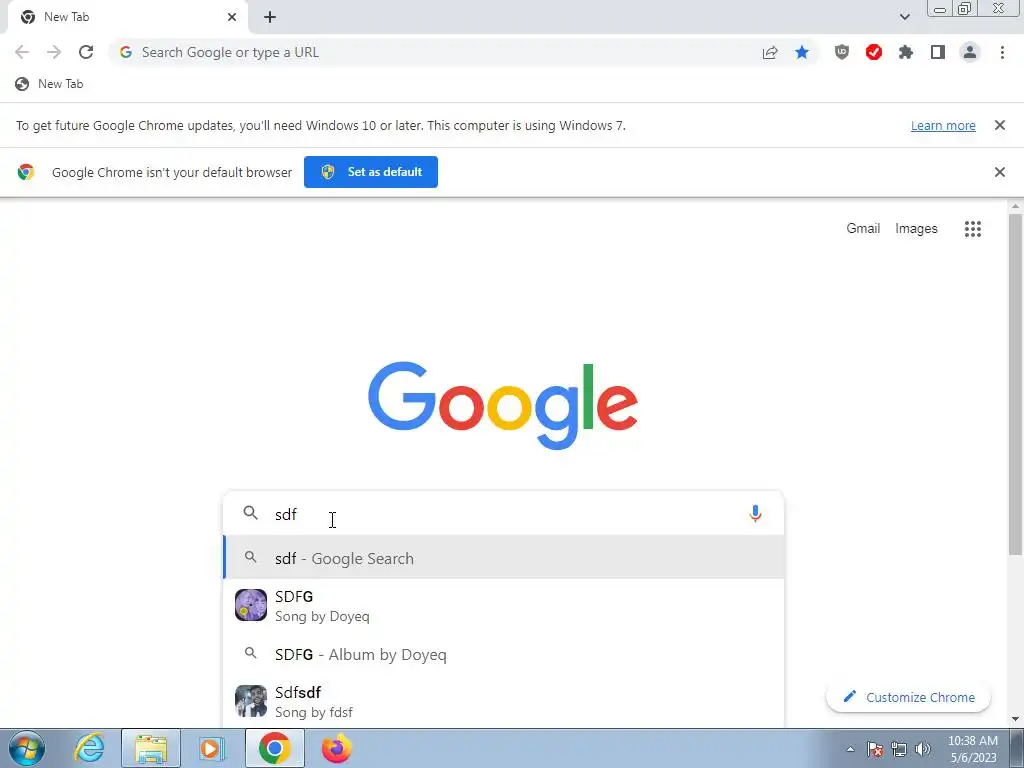Open the taskbar clock and date

(972, 749)
